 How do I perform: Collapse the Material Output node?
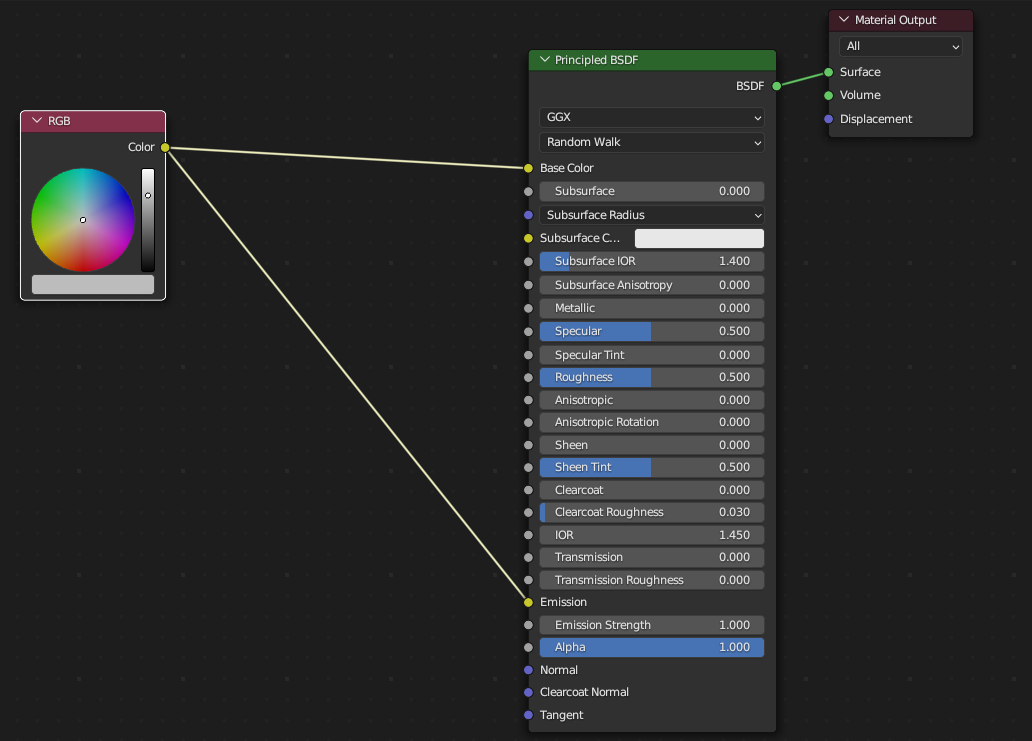[844, 20]
